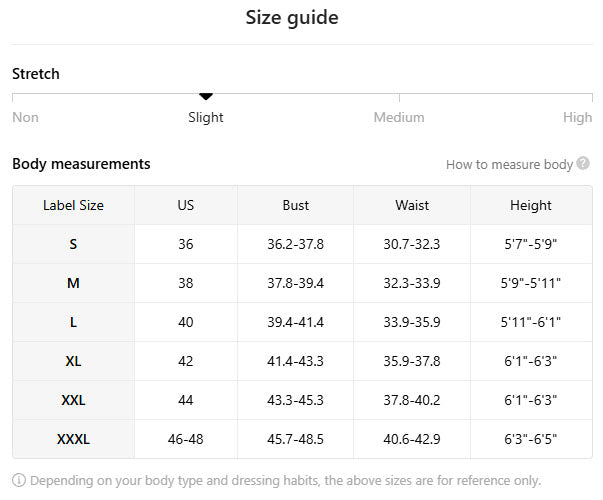The image size is (603, 500).
Task: Select the Non stretch level label
Action: [x=26, y=117]
